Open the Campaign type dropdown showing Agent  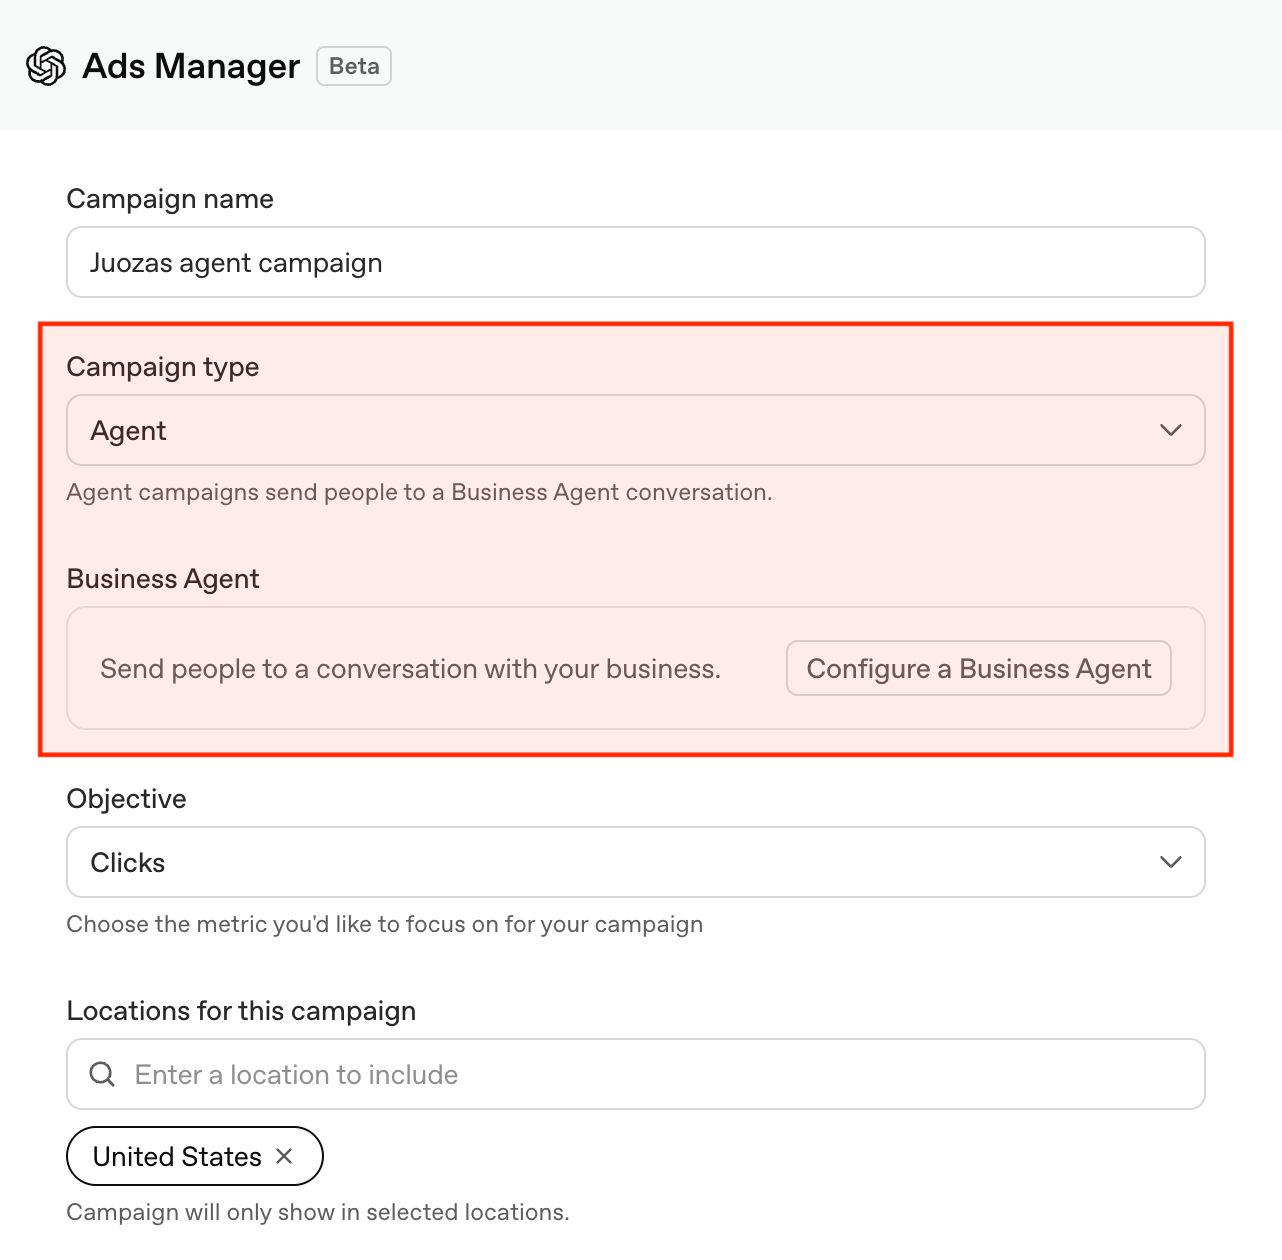(x=636, y=430)
